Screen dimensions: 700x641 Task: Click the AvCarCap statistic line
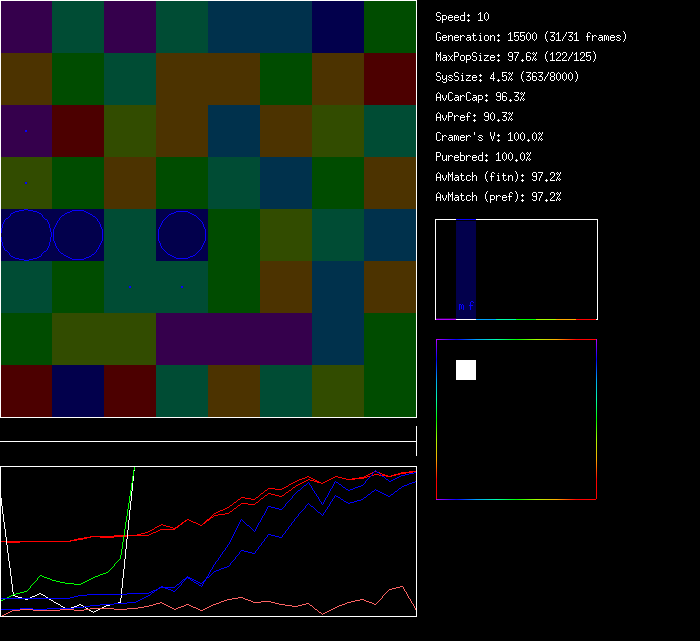pos(481,97)
